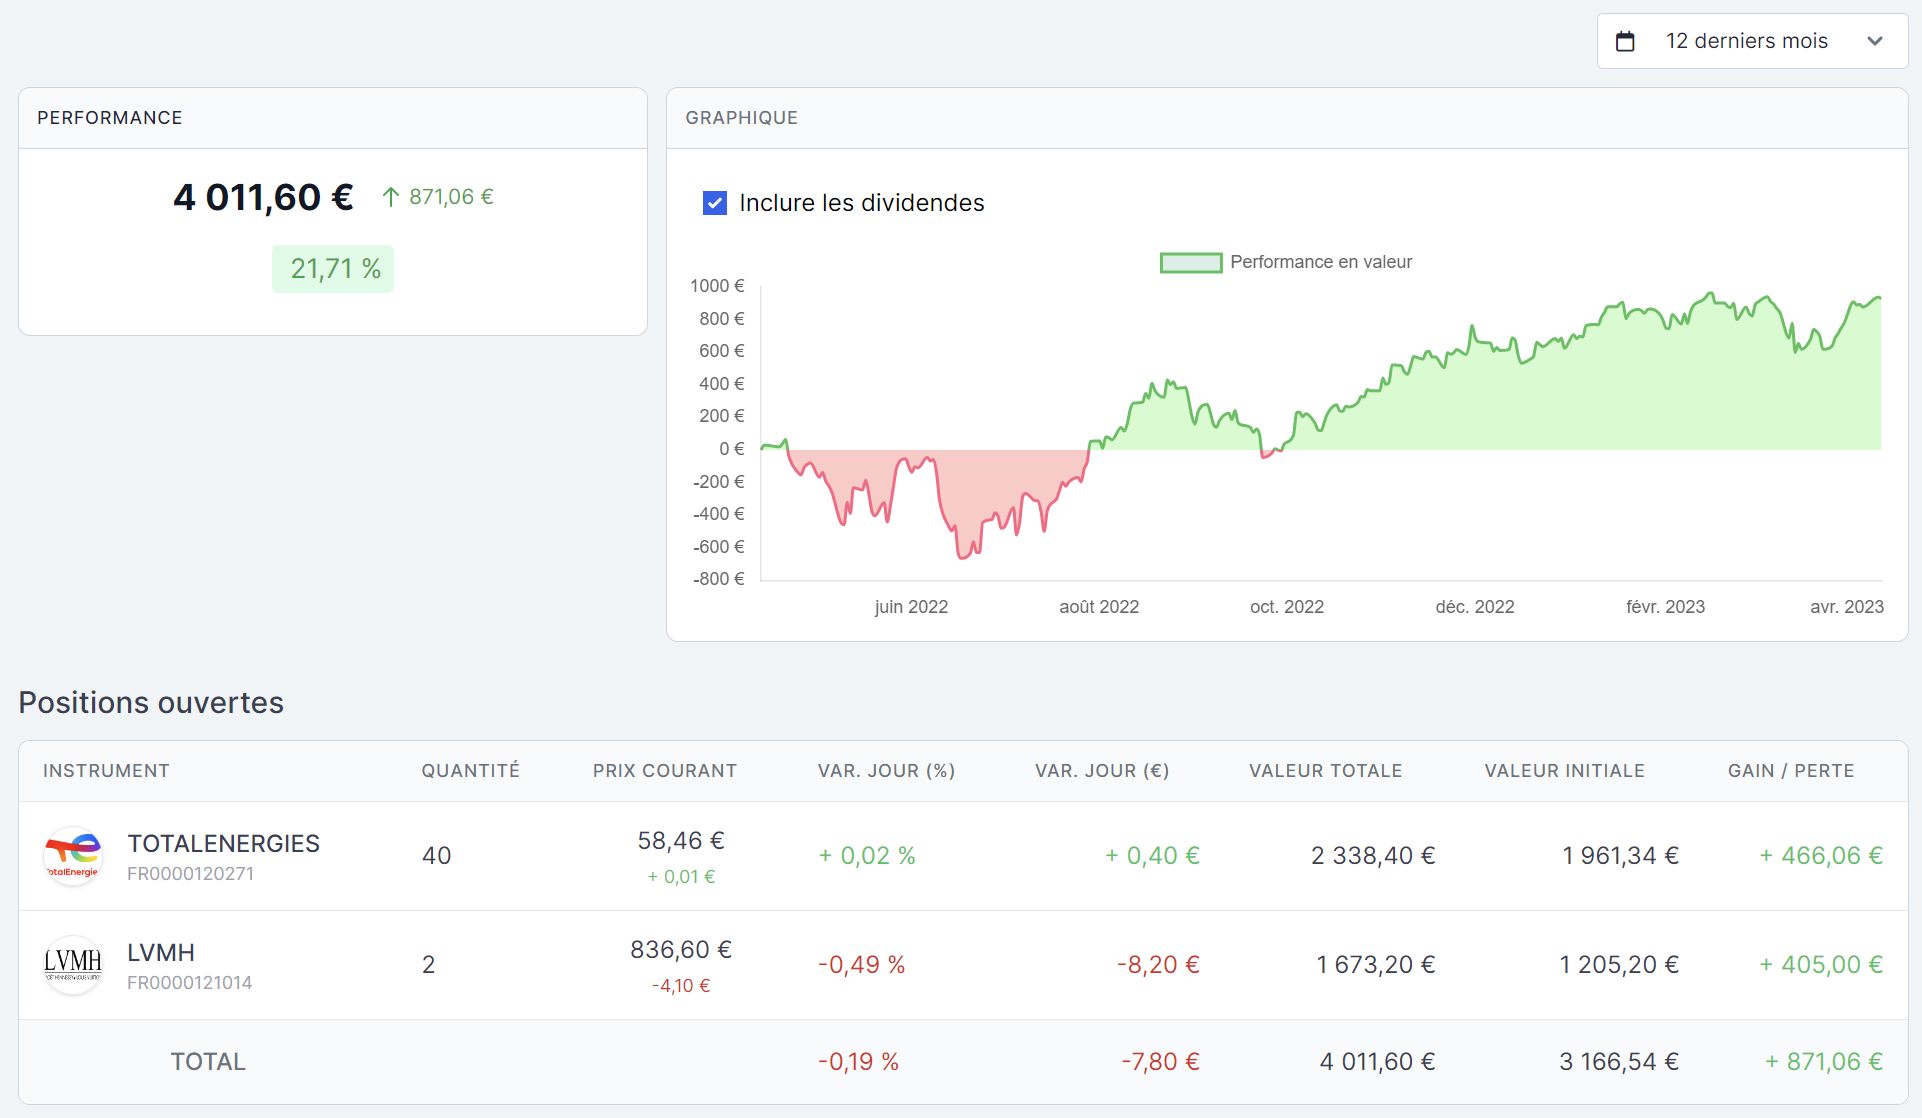Click the total -7,80 € variation

pos(1160,1062)
